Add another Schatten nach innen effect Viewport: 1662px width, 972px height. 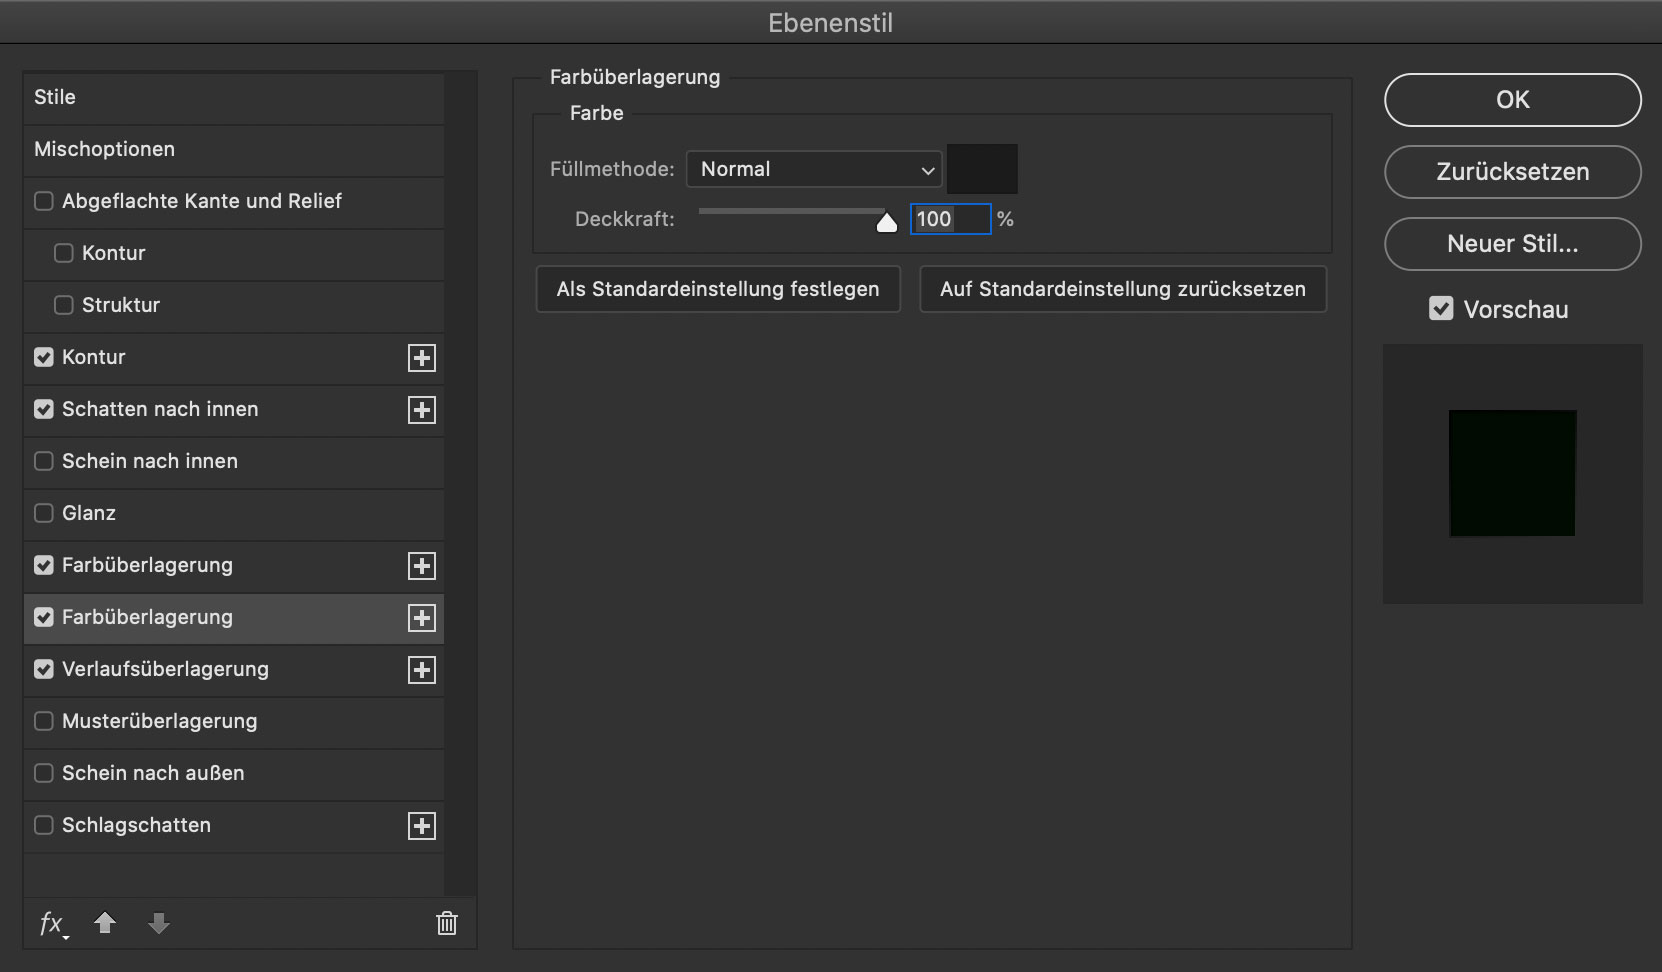coord(422,410)
